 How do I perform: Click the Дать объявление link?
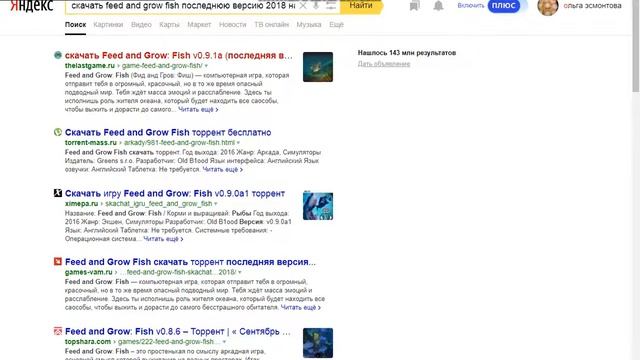pos(384,64)
